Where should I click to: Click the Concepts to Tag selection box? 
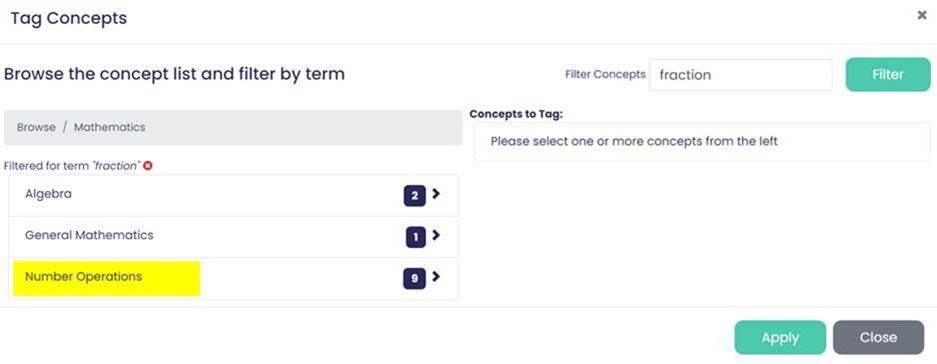point(702,142)
